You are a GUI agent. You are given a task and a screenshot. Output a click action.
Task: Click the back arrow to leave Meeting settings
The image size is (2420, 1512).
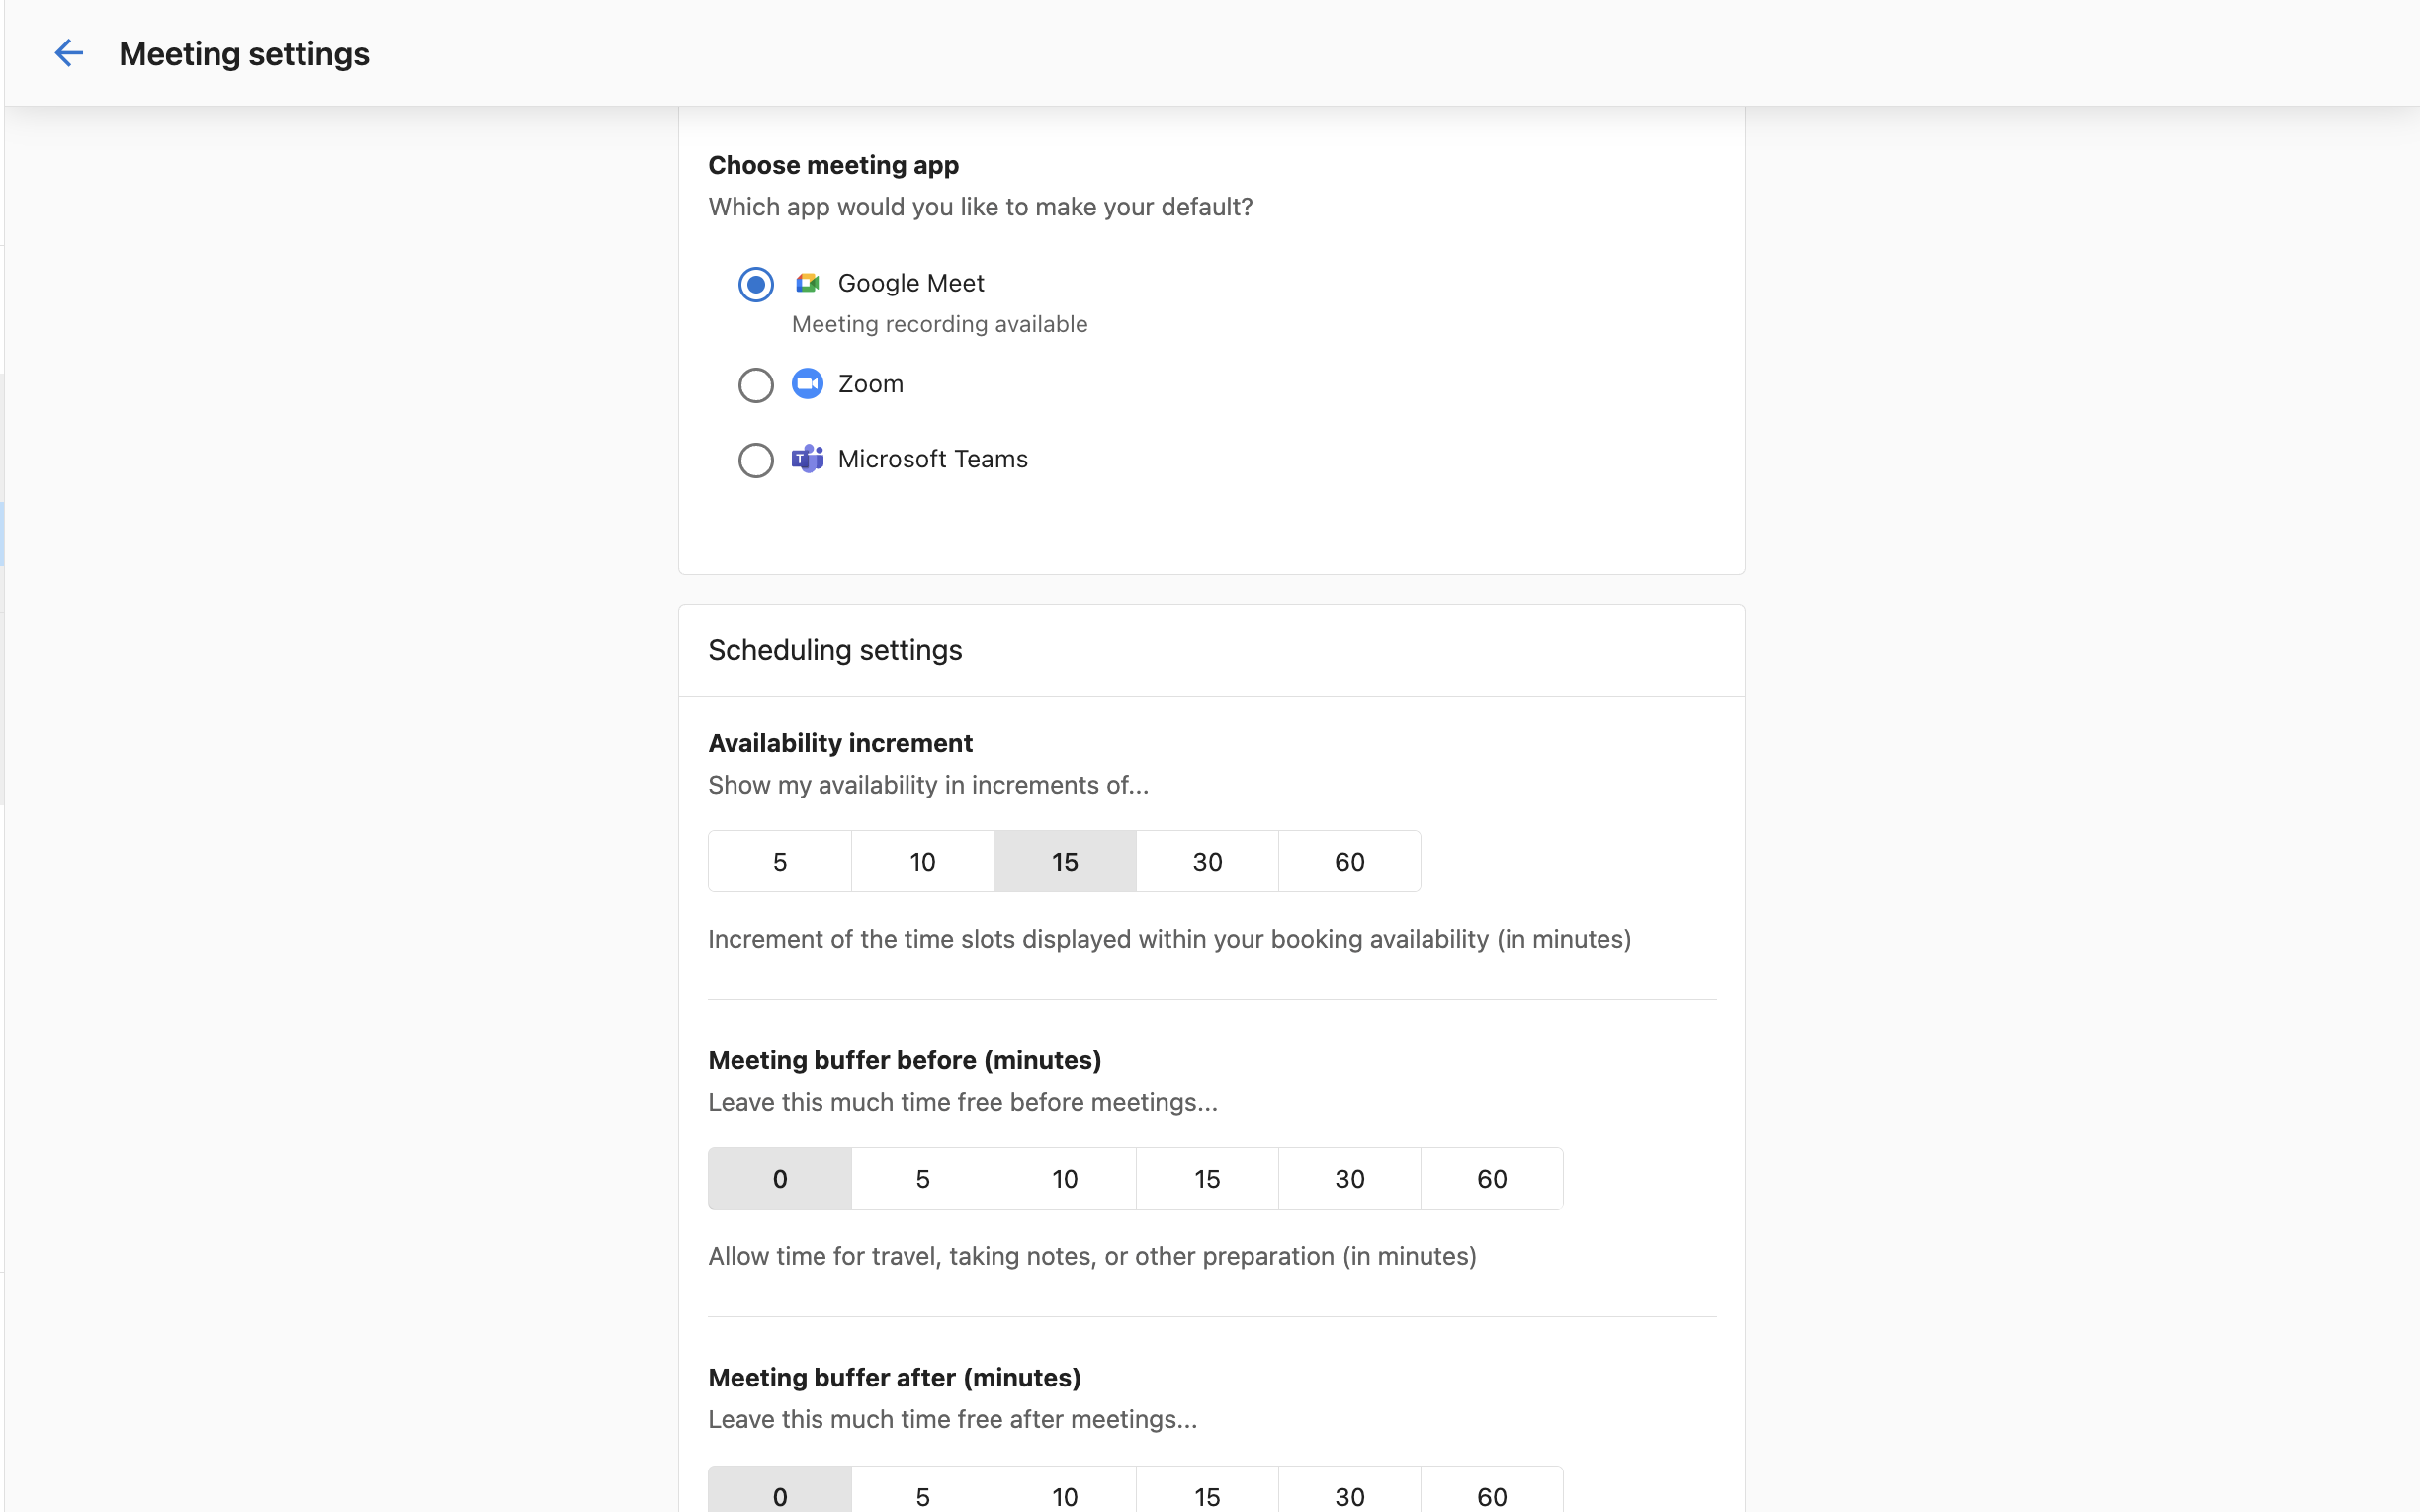[69, 53]
